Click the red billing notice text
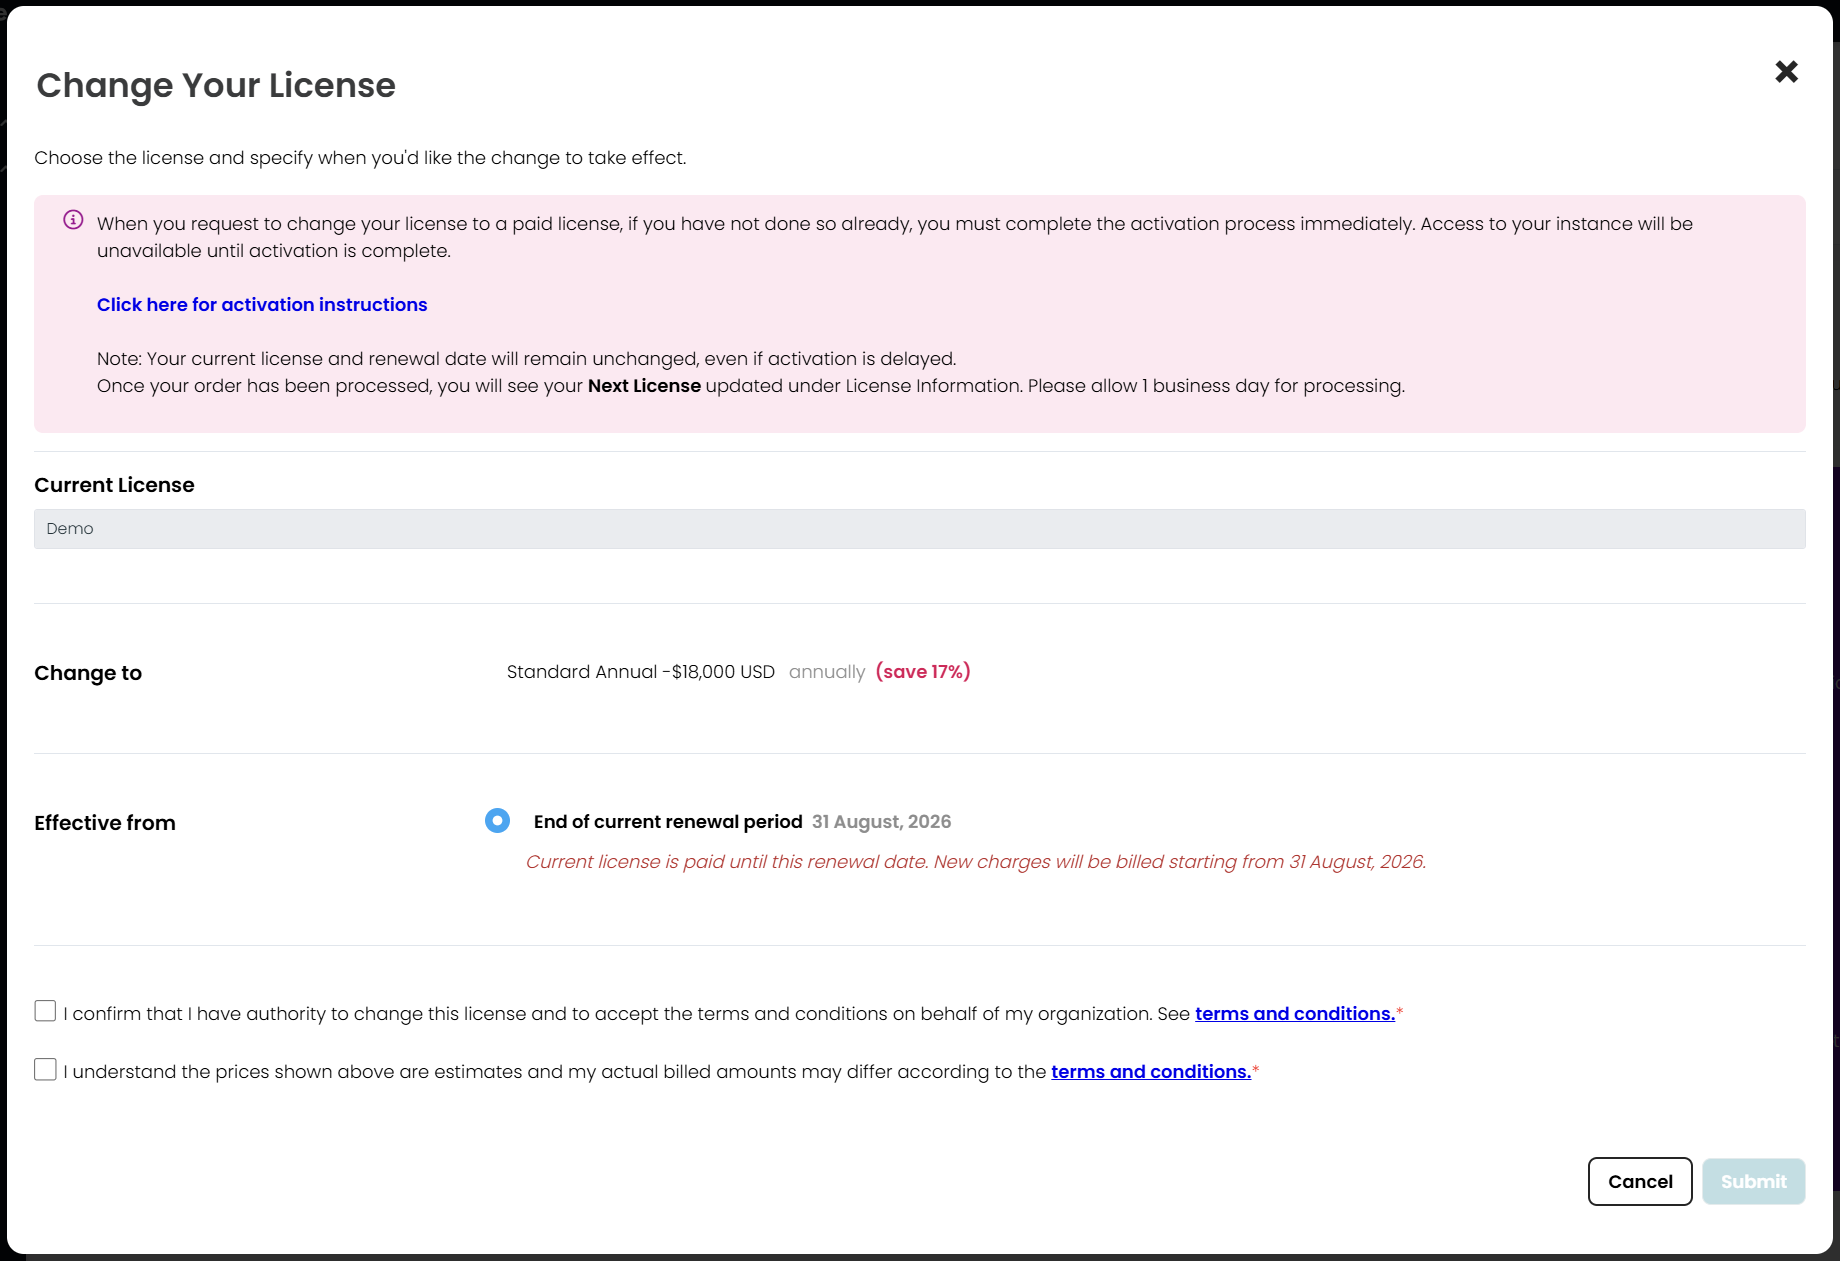The height and width of the screenshot is (1261, 1840). point(977,861)
